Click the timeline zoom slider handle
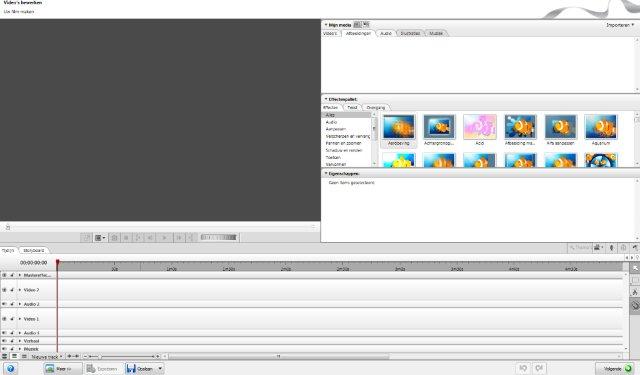 [100, 357]
